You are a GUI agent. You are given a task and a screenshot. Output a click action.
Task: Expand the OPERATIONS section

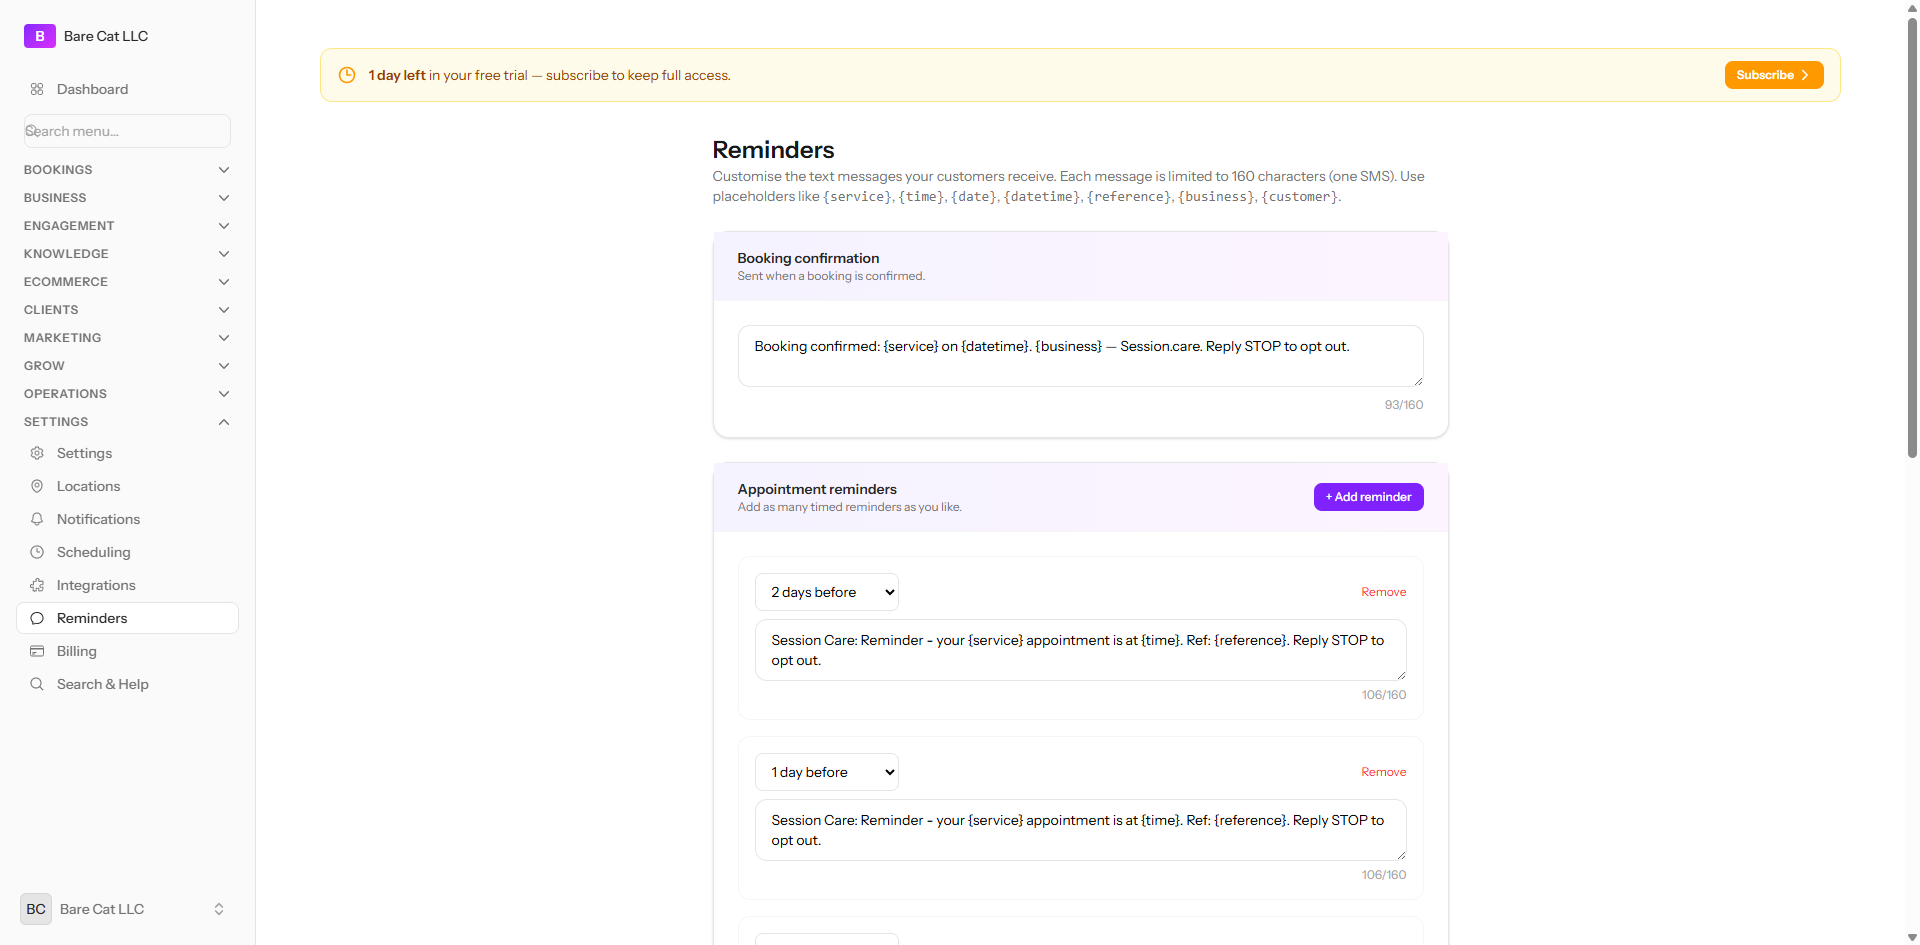point(127,394)
